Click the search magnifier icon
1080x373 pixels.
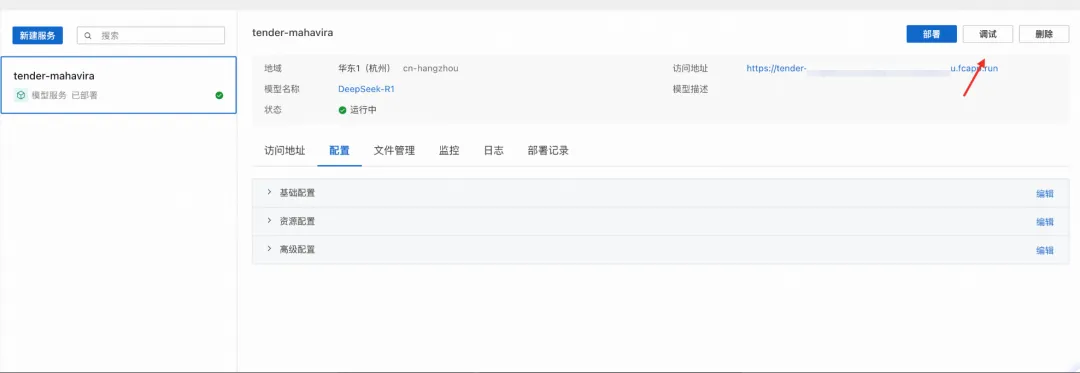tap(88, 35)
